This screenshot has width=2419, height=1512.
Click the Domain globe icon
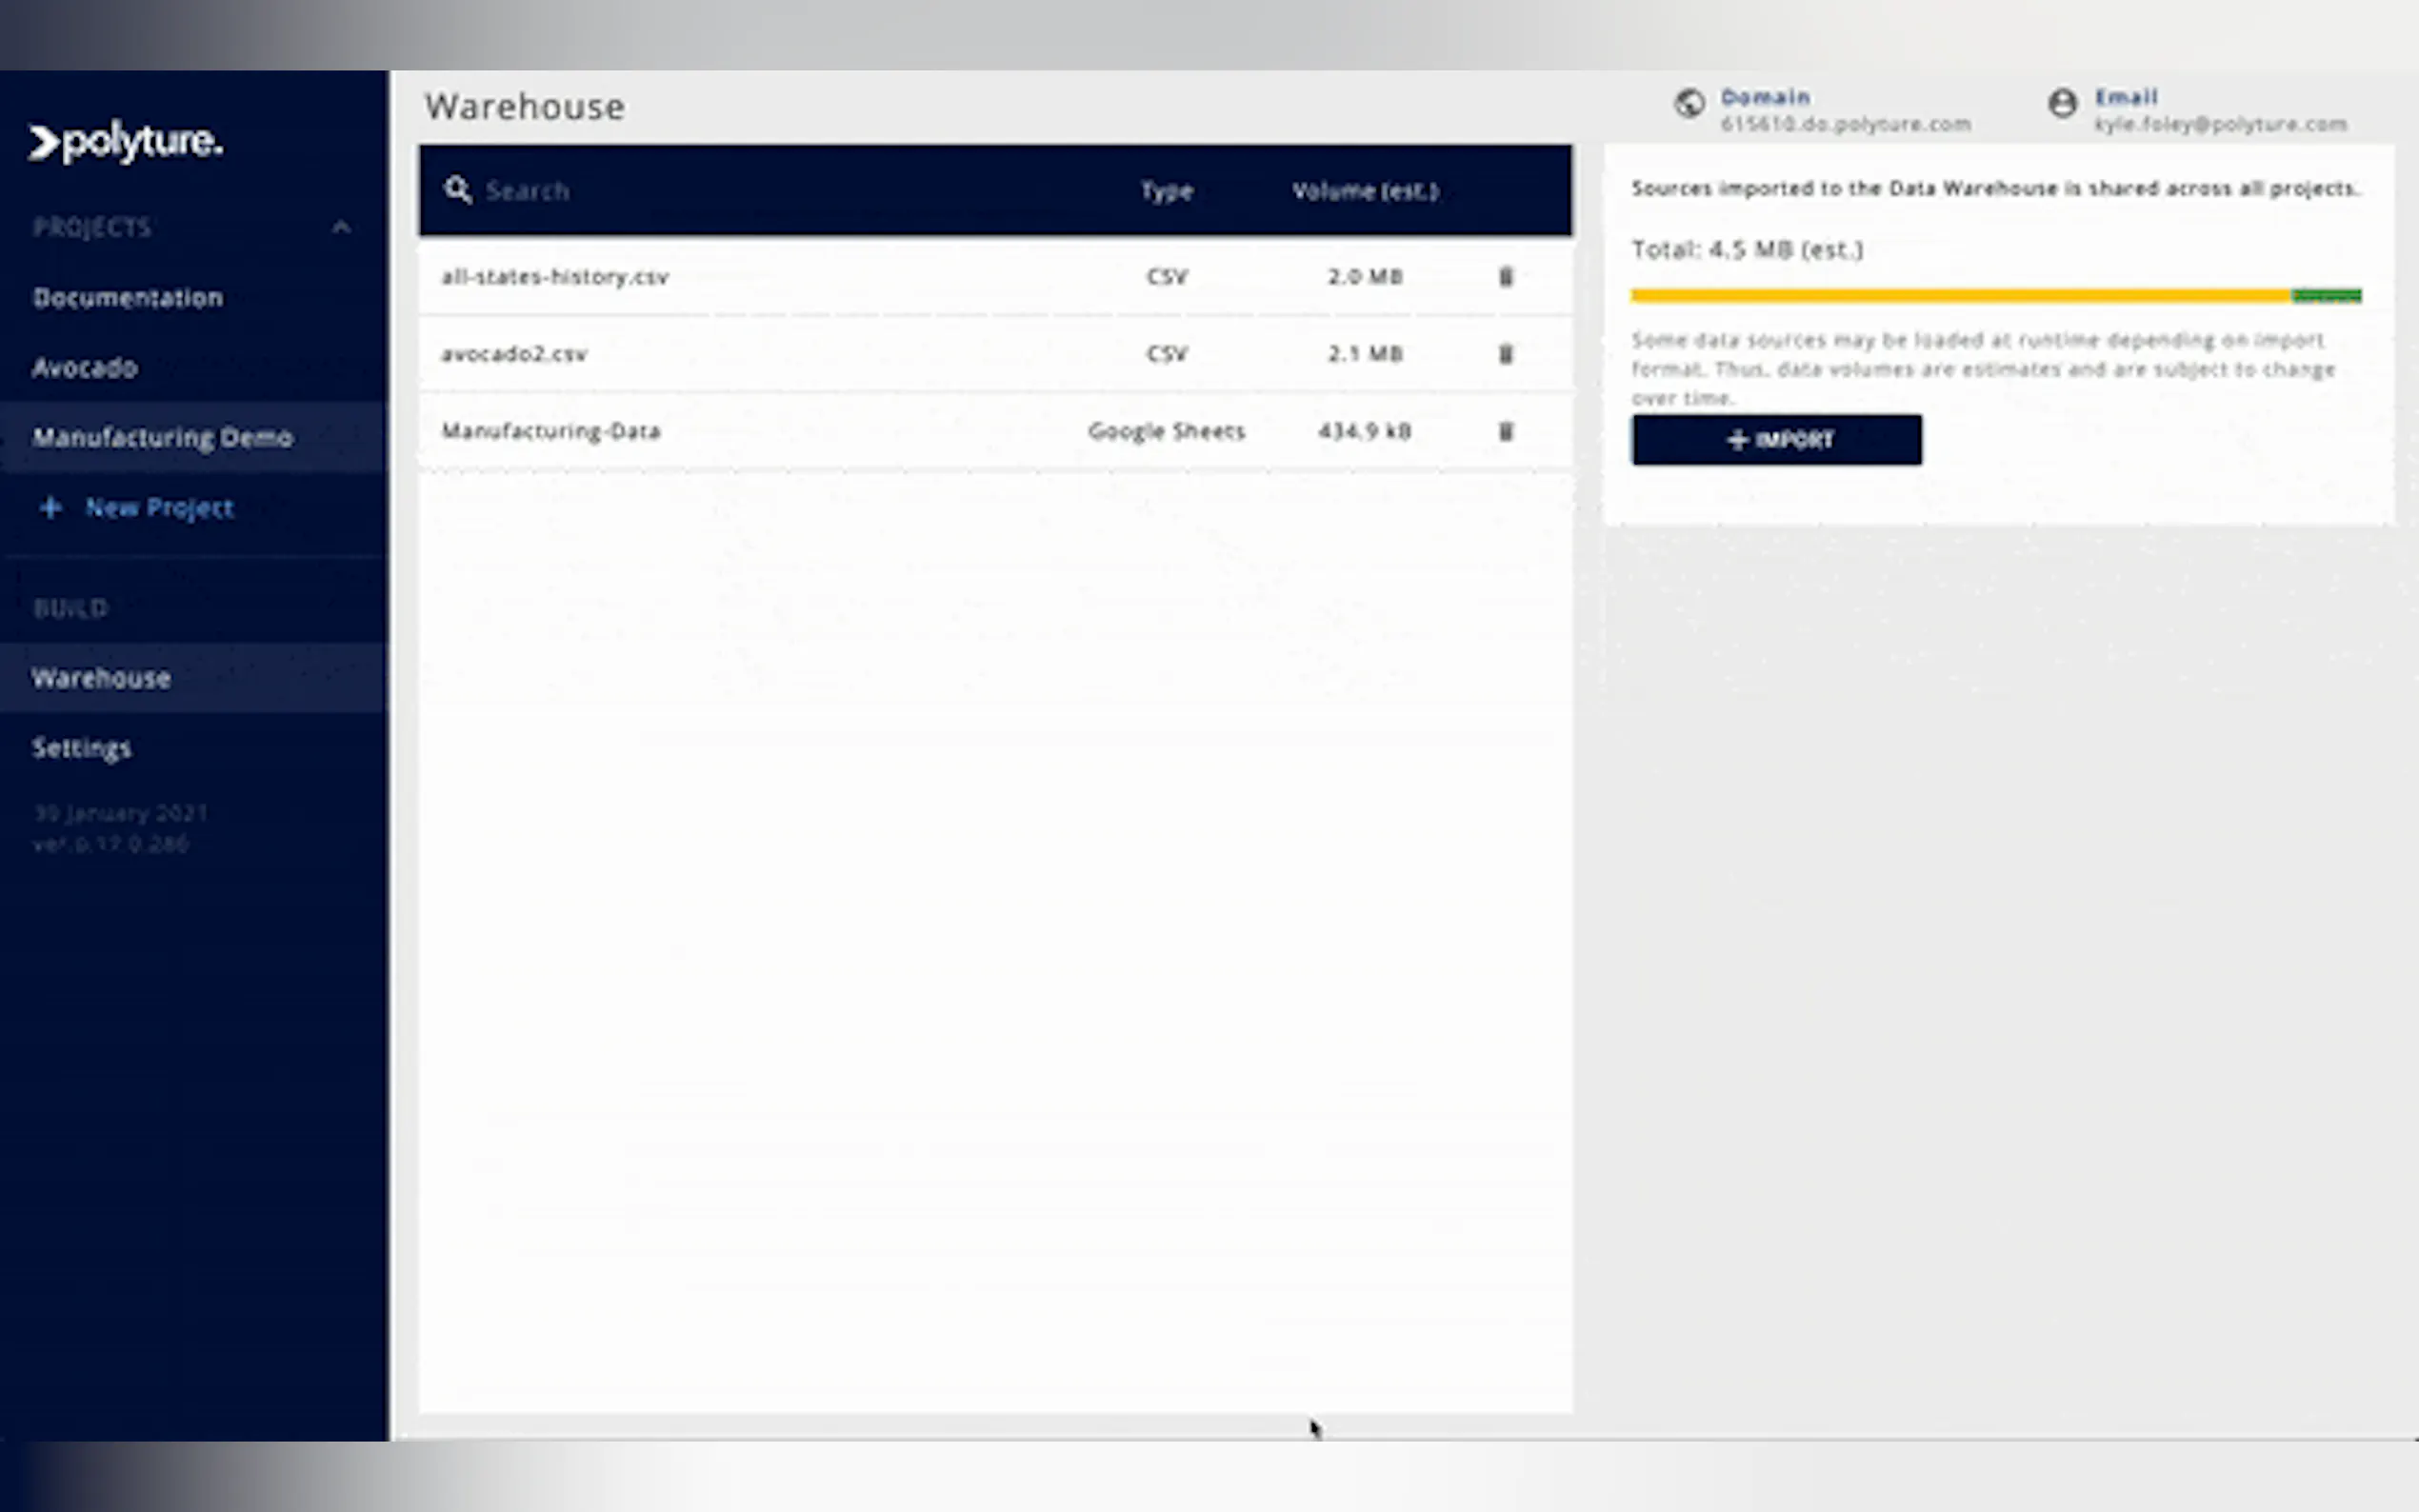click(1689, 104)
